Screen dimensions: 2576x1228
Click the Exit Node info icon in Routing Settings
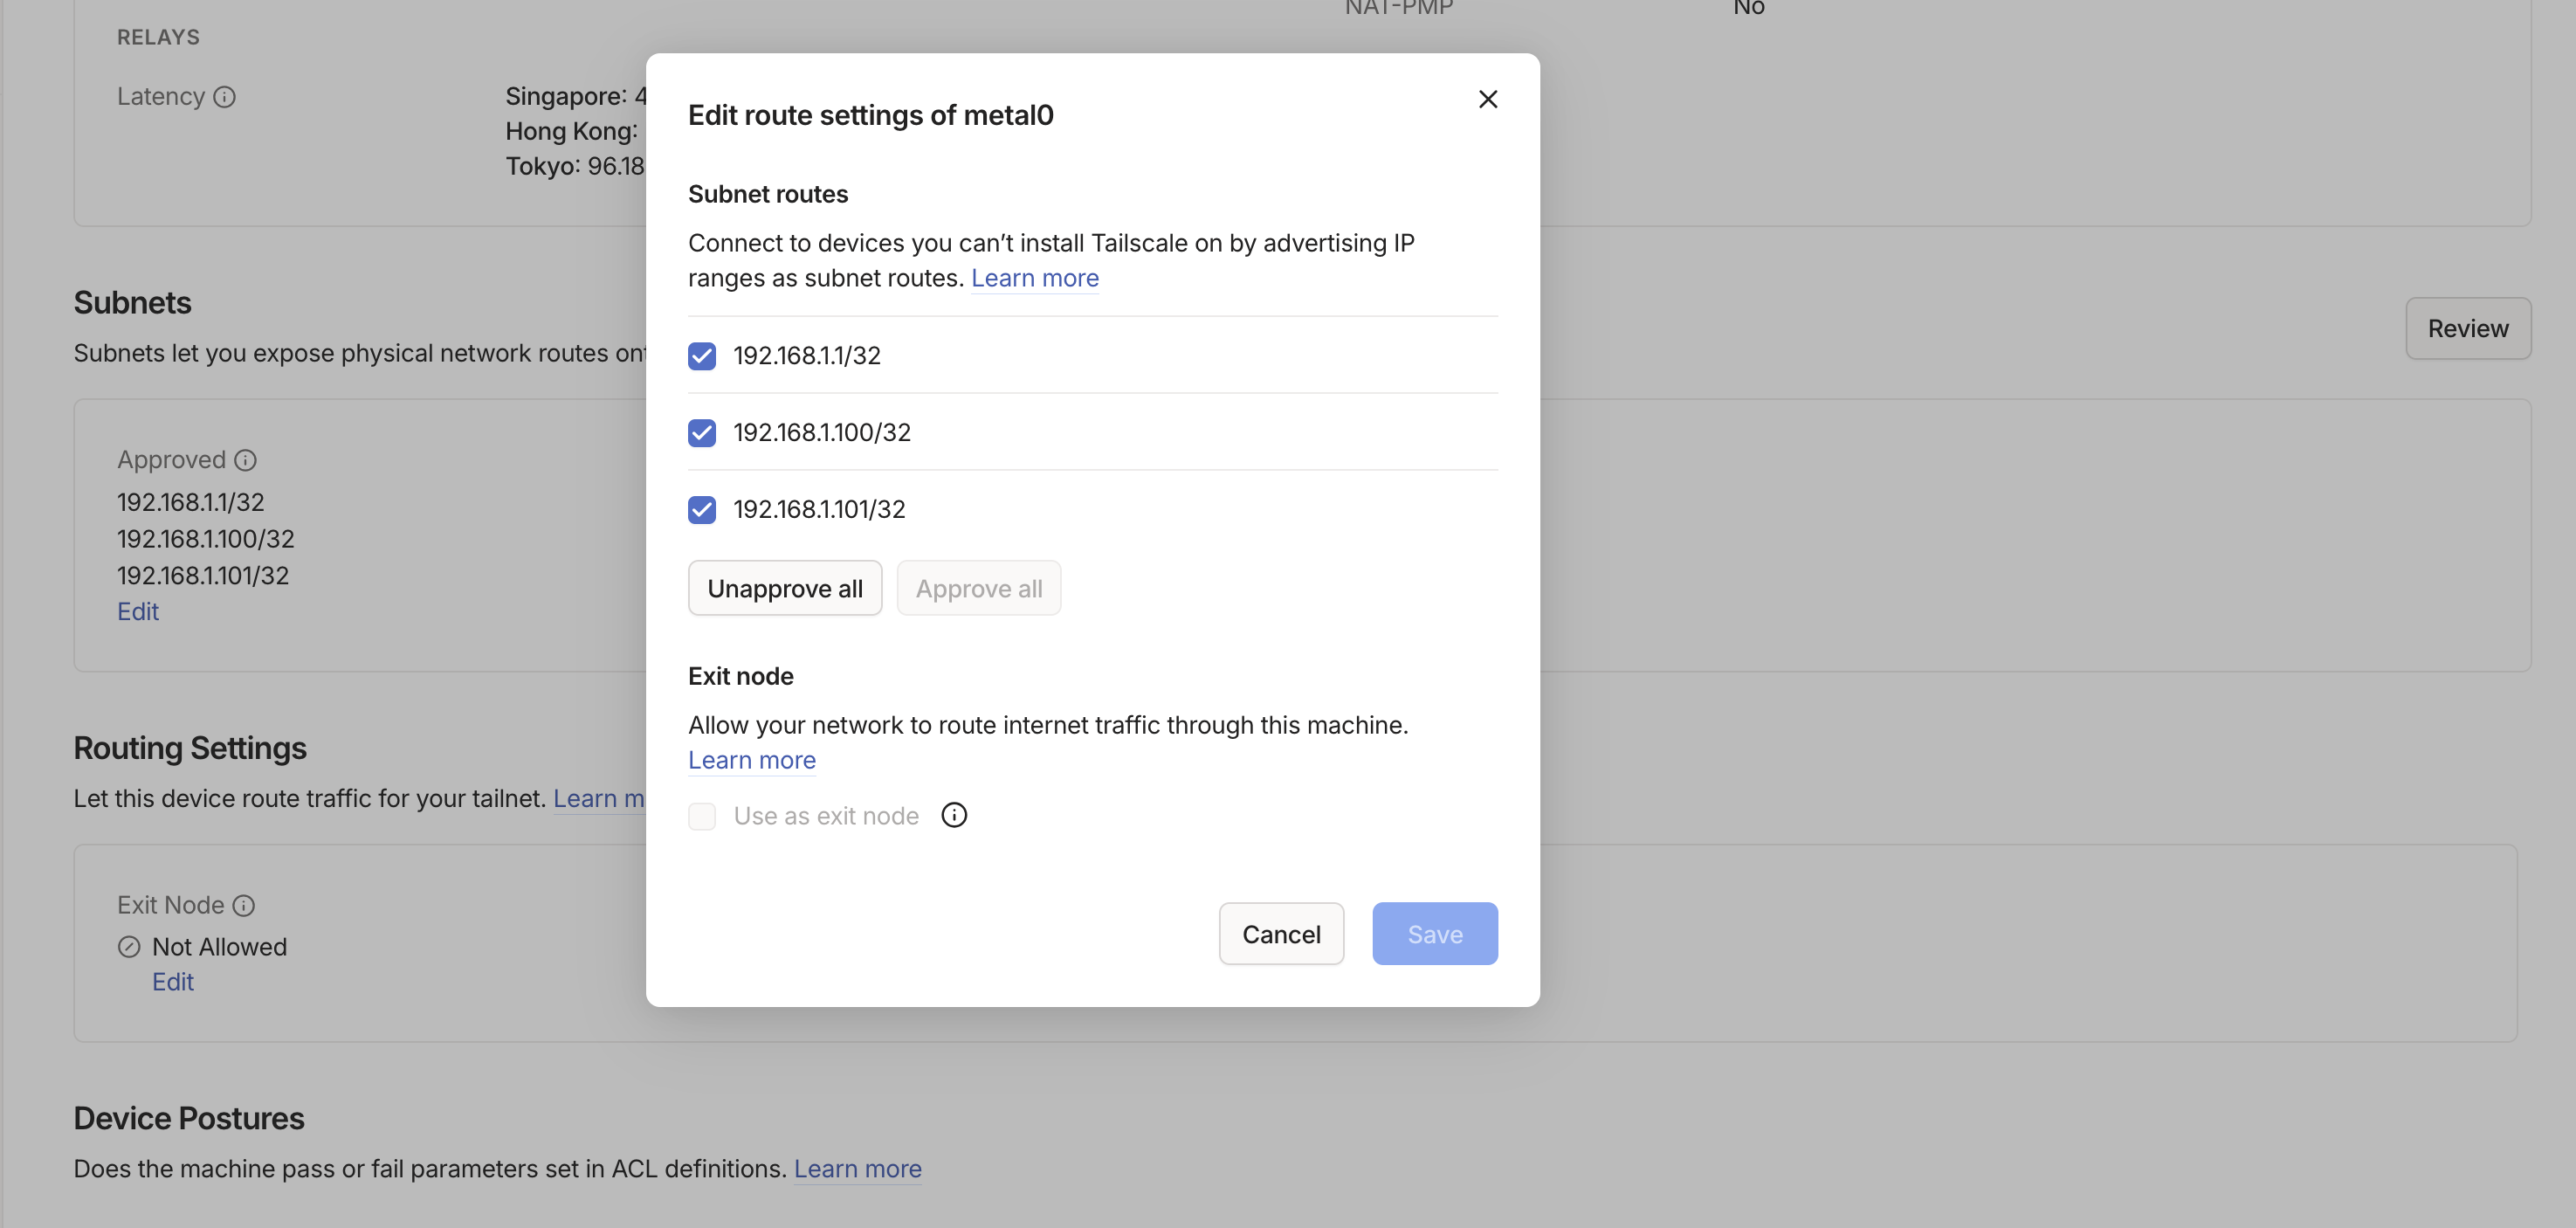244,905
